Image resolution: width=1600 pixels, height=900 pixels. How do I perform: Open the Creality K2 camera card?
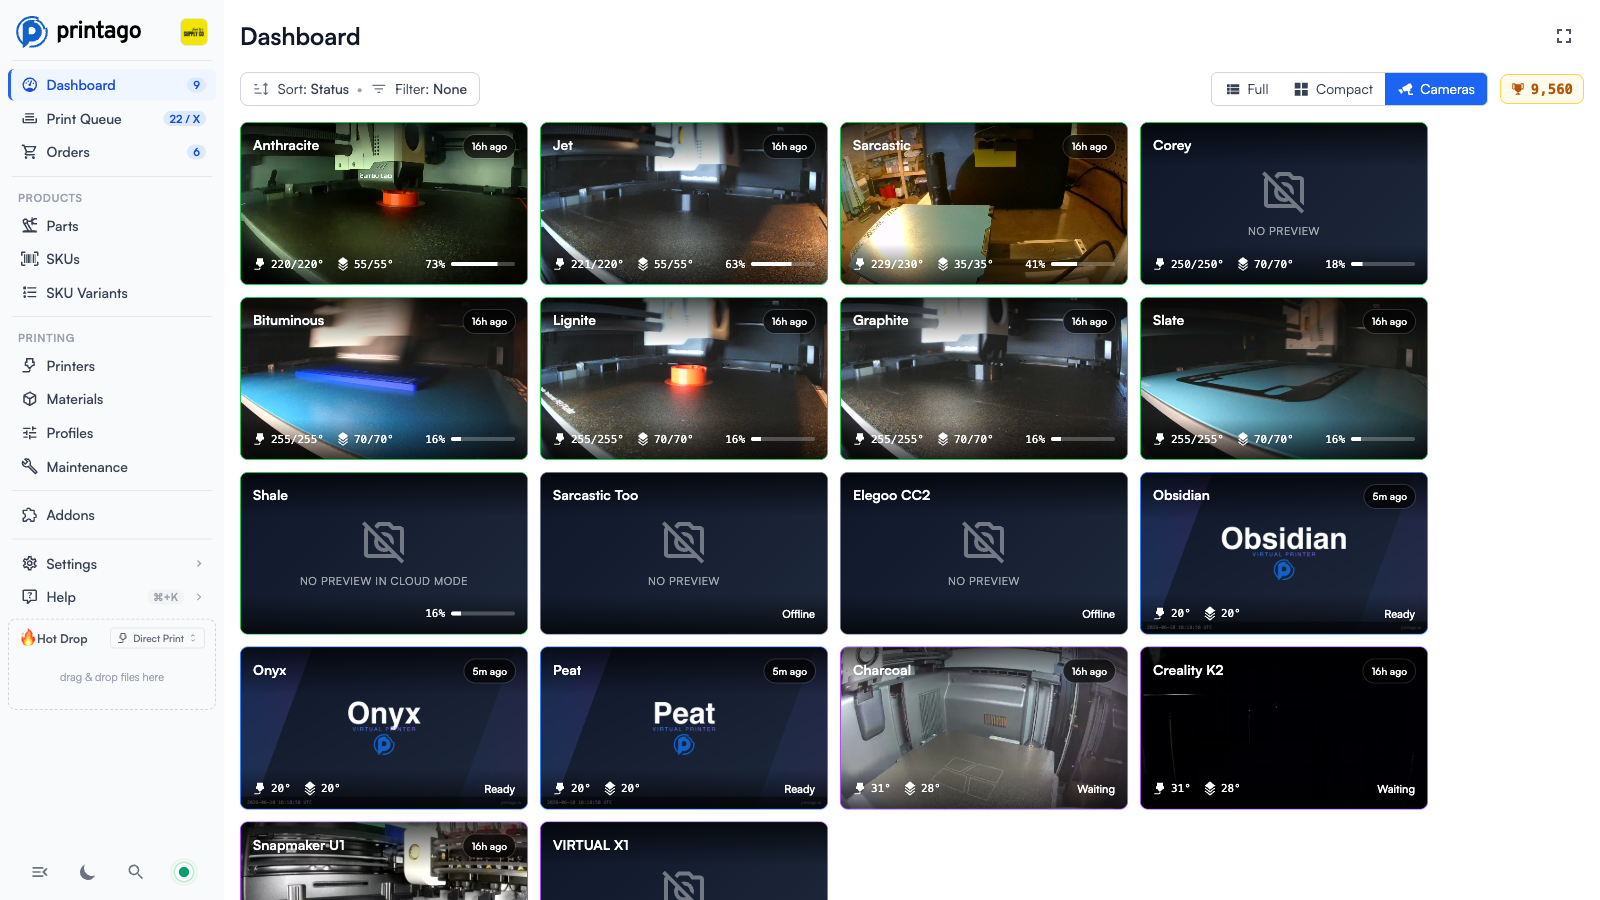click(x=1284, y=729)
